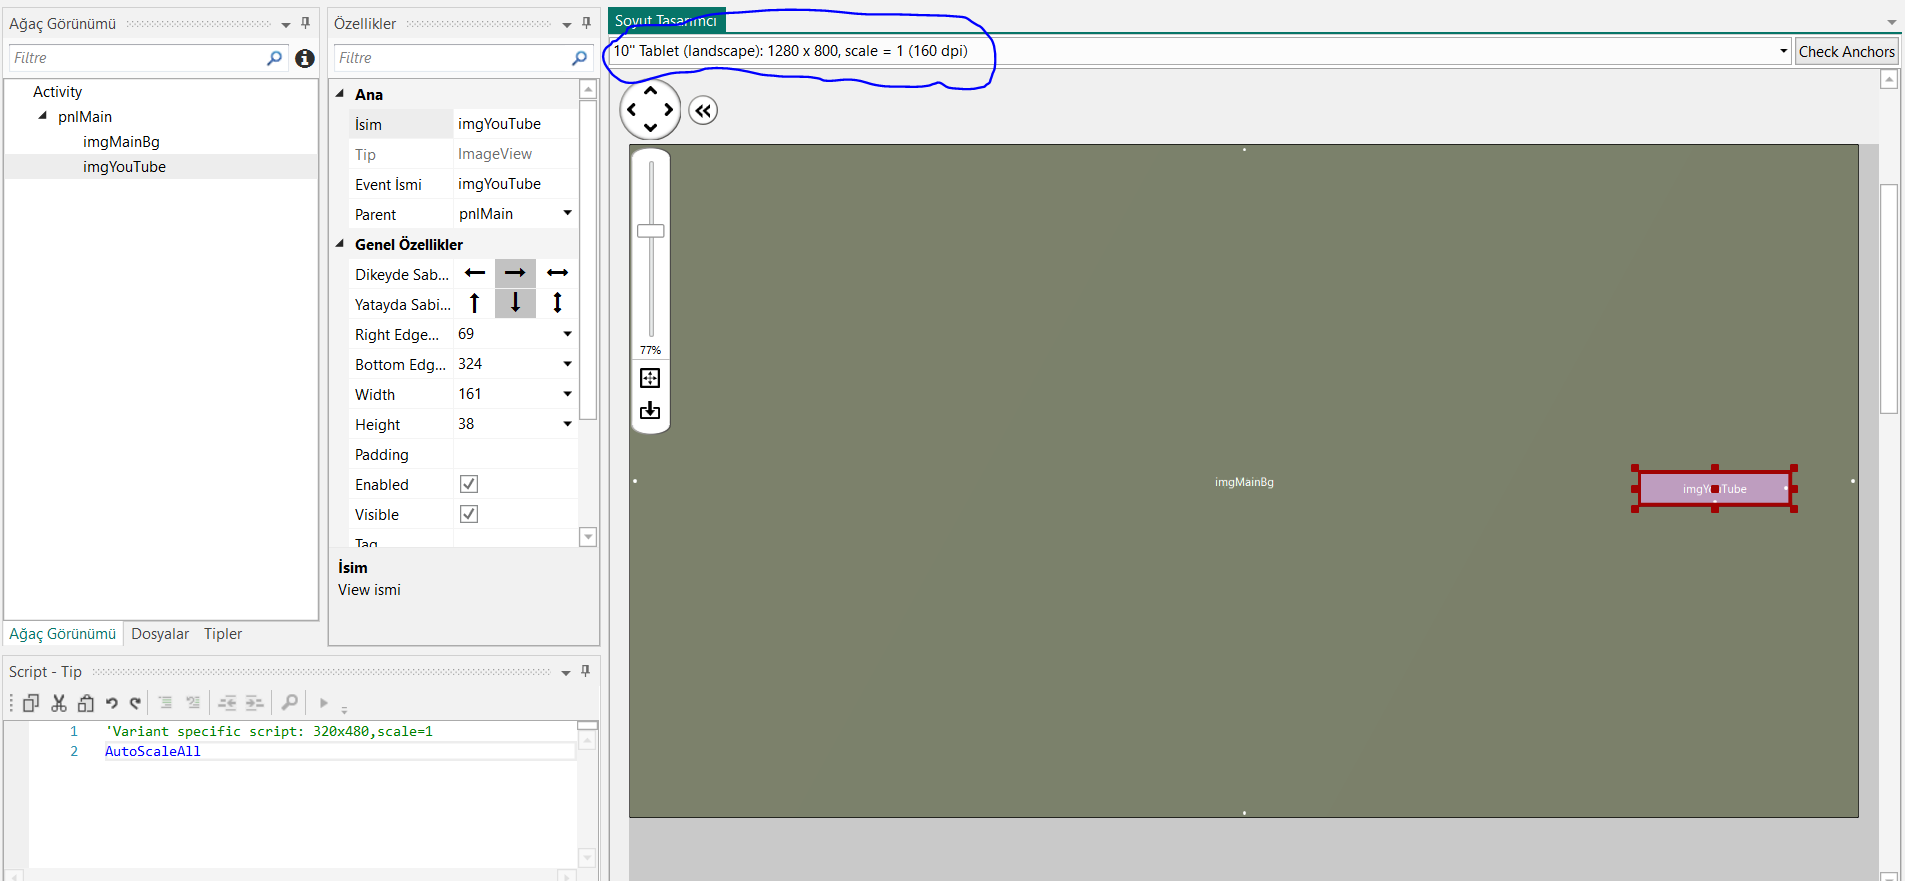1905x881 pixels.
Task: Click the properties panel scroll down arrow
Action: pos(588,537)
